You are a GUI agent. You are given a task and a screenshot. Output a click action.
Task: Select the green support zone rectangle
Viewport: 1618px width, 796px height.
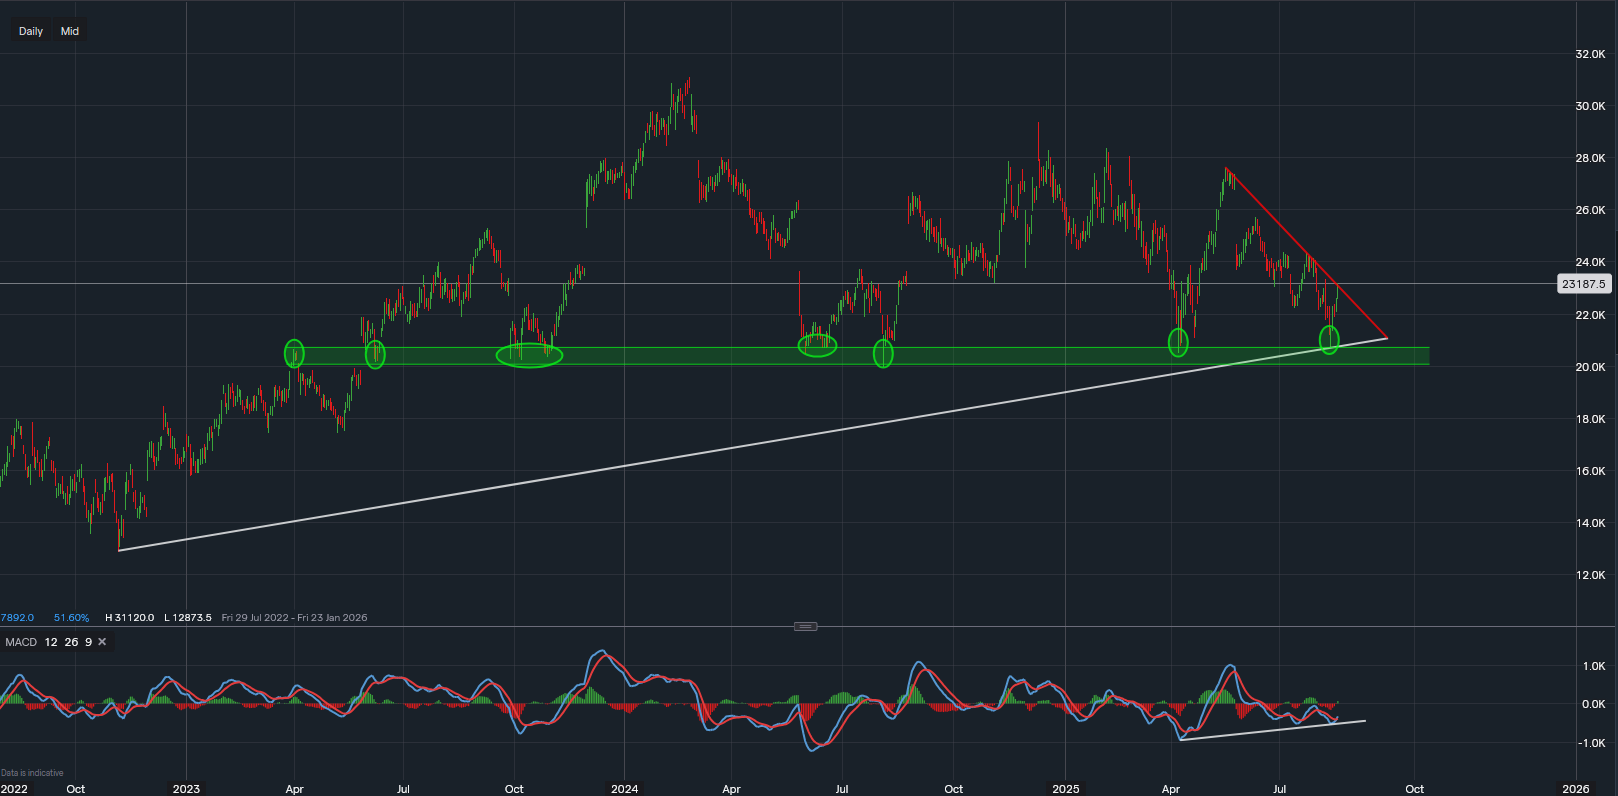pyautogui.click(x=1000, y=356)
